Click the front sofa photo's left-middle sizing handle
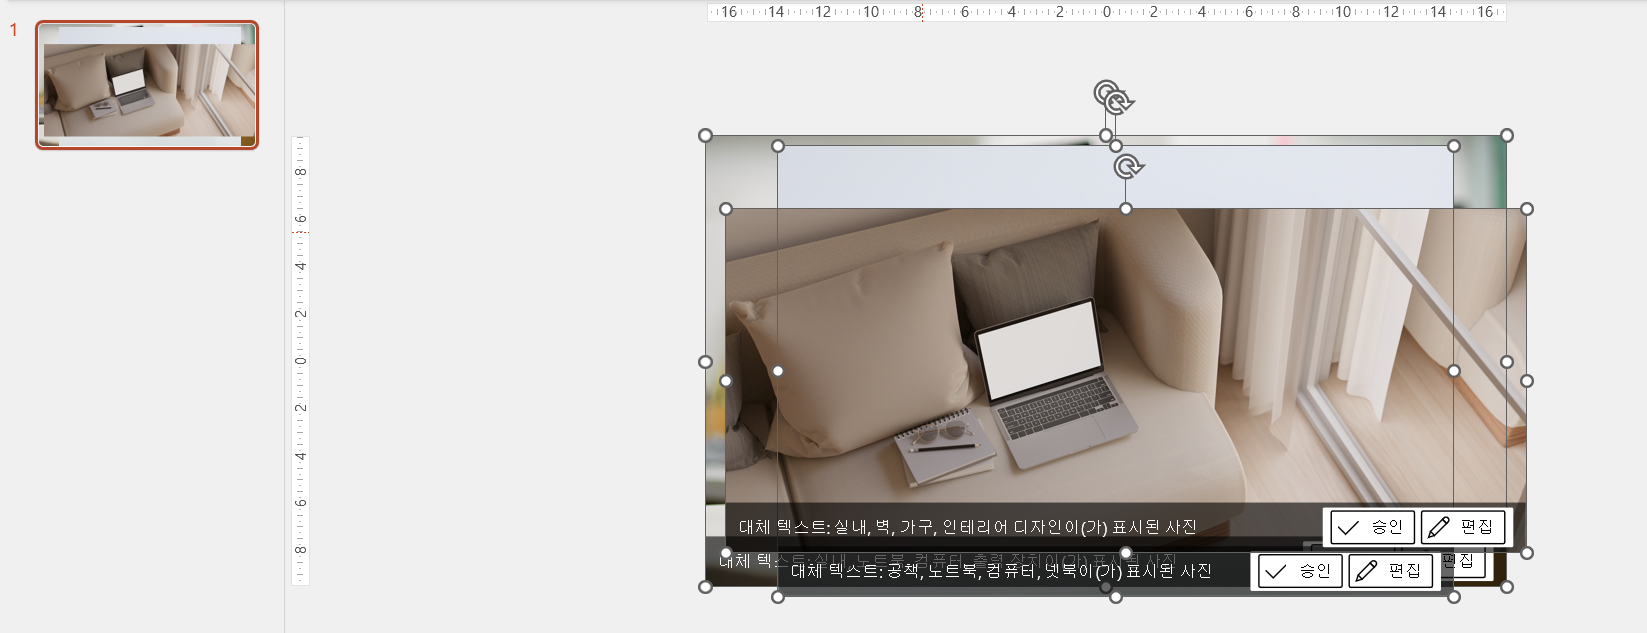1647x633 pixels. [726, 381]
